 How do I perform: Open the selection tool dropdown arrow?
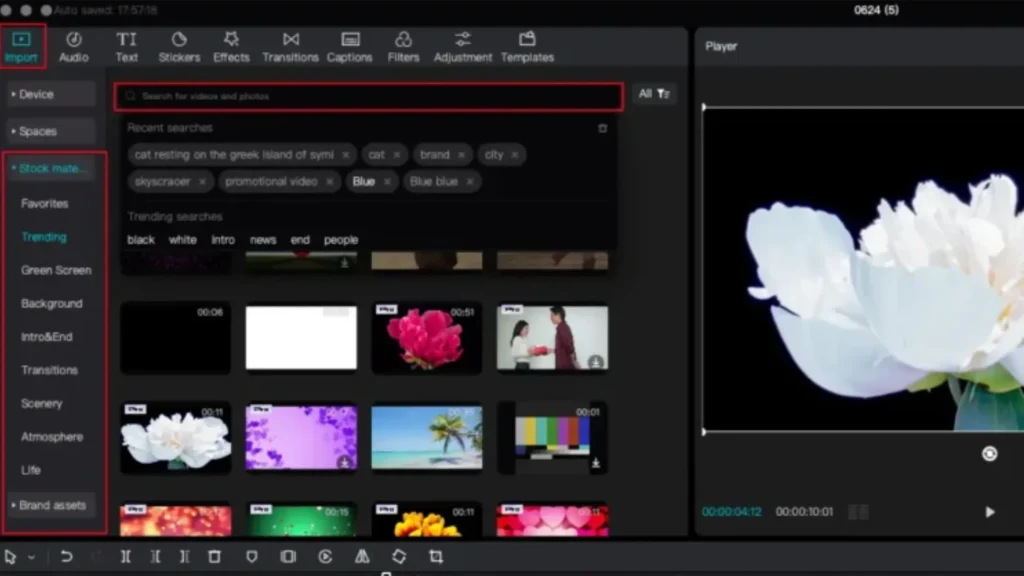tap(31, 558)
